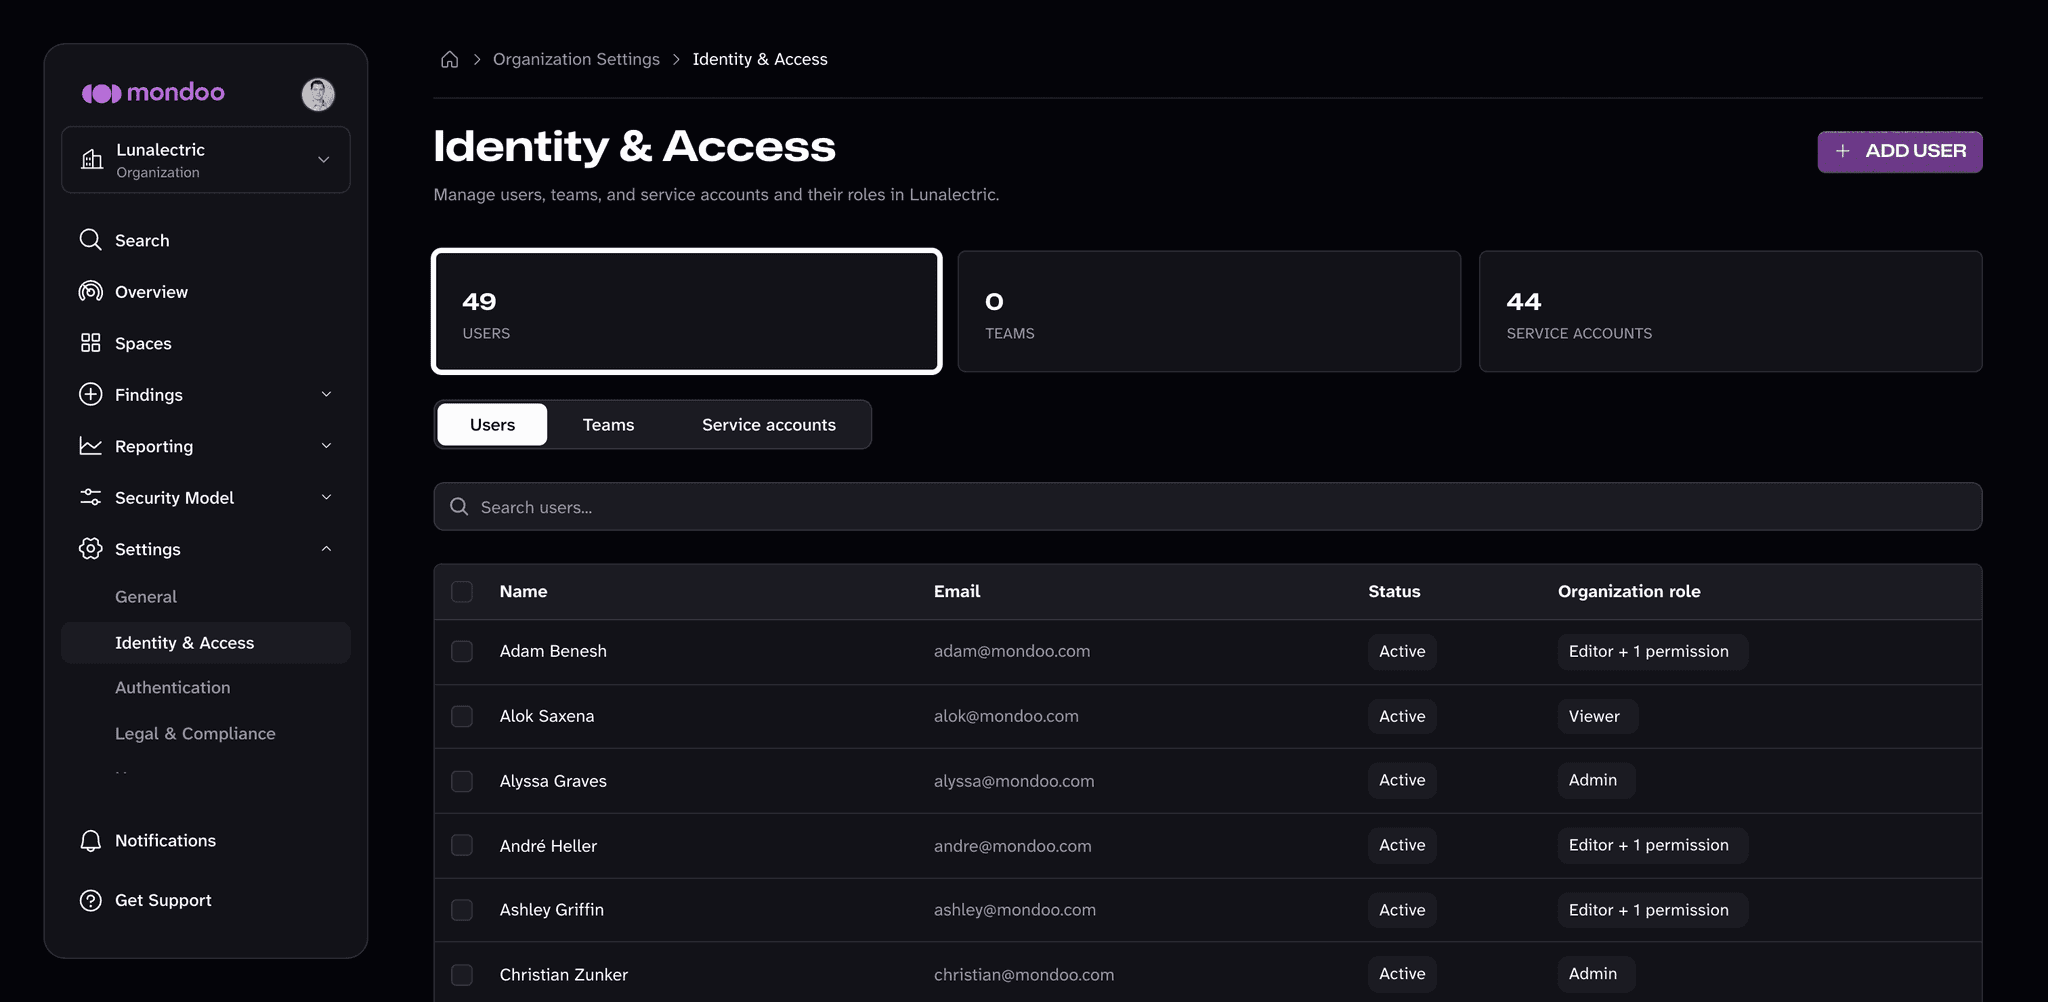
Task: Click the name Alyssa Graves
Action: (553, 781)
